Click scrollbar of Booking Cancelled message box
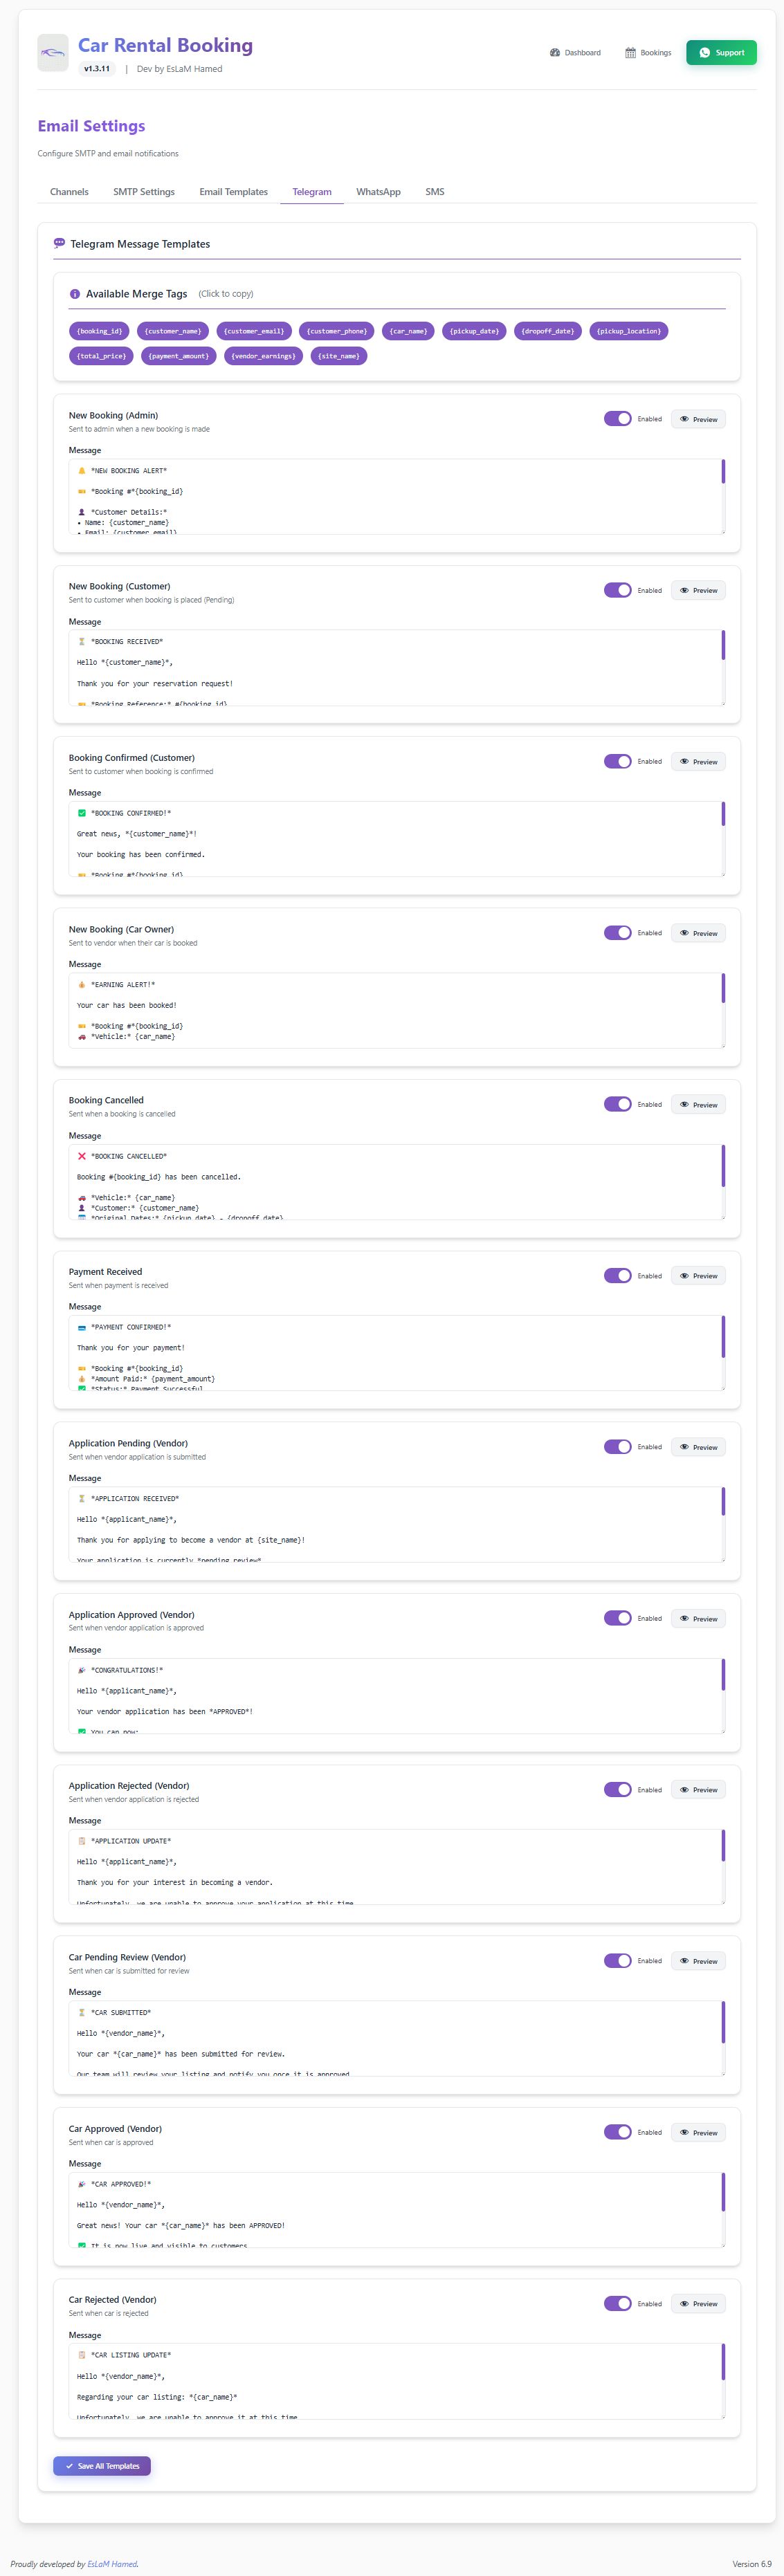 click(x=723, y=1166)
